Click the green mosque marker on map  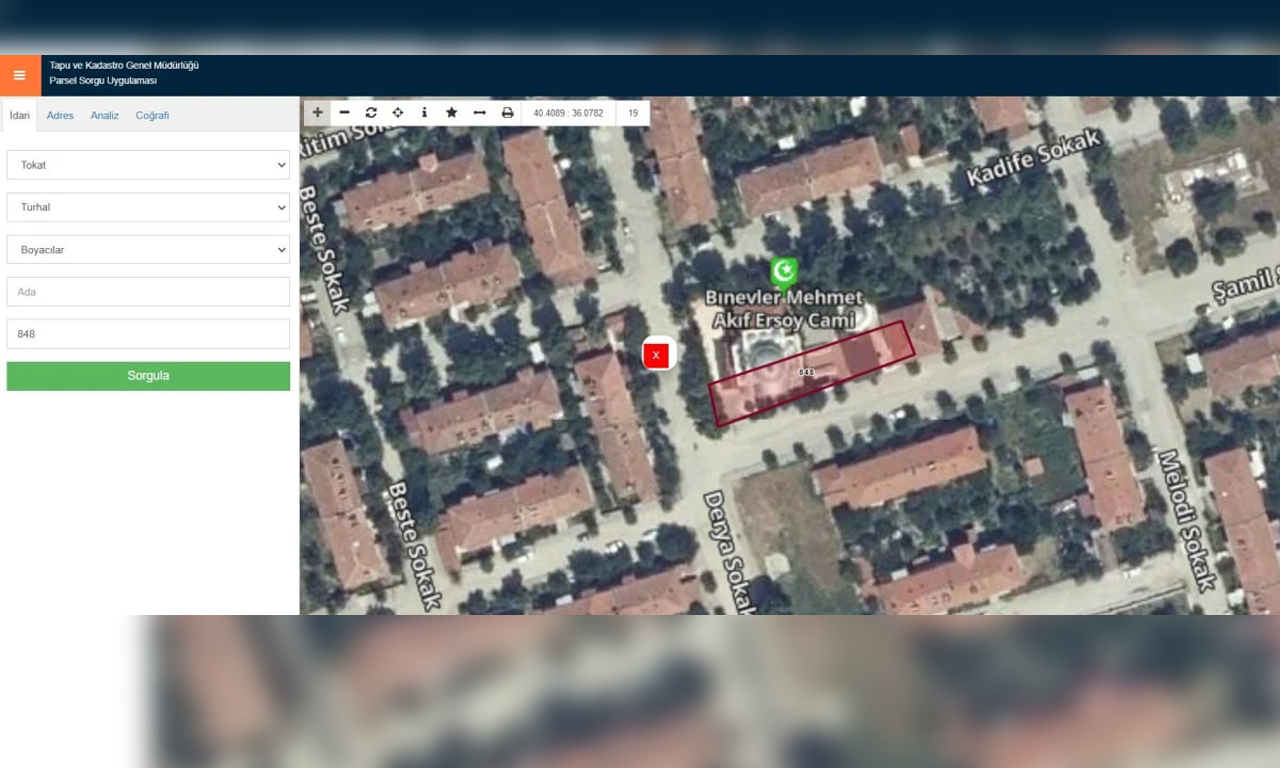(784, 272)
